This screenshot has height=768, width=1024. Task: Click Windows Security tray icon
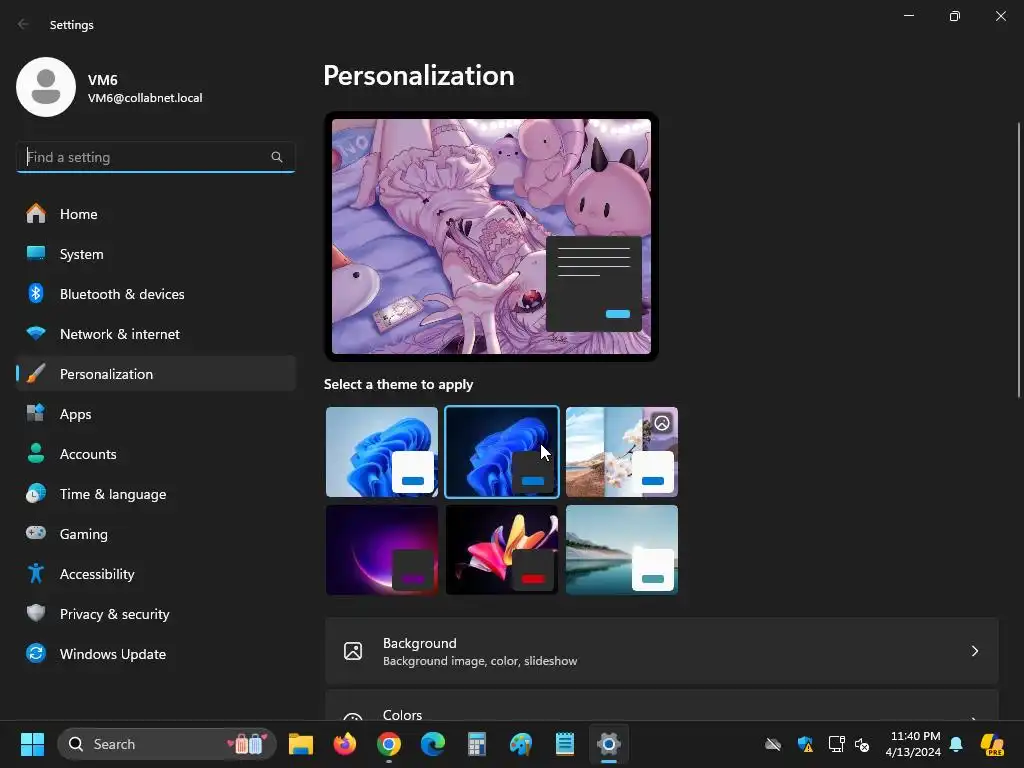coord(805,744)
